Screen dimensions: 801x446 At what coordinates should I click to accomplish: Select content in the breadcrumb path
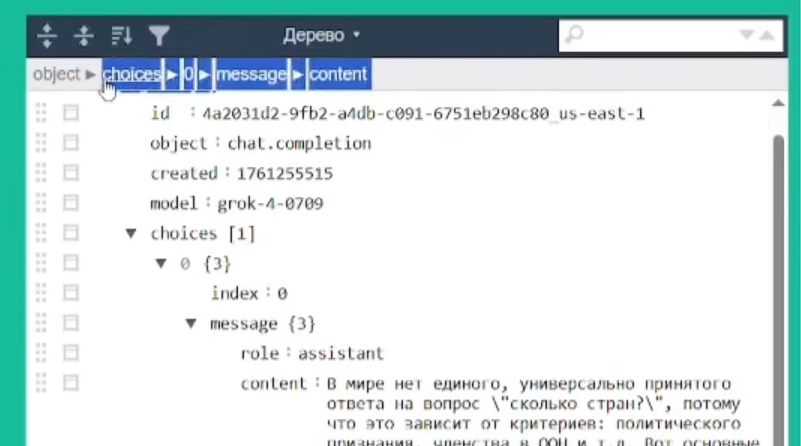coord(338,74)
